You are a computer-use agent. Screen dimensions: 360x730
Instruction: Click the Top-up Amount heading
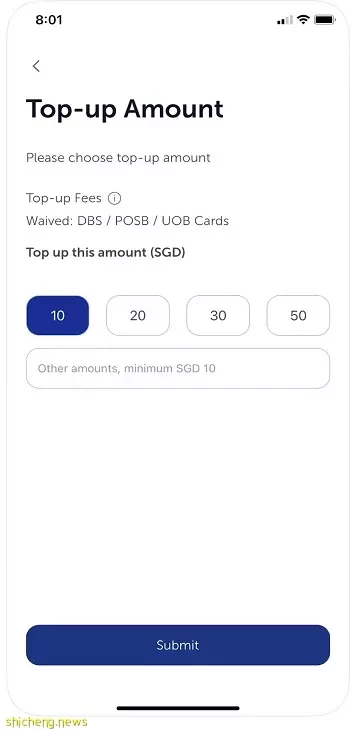pyautogui.click(x=125, y=110)
